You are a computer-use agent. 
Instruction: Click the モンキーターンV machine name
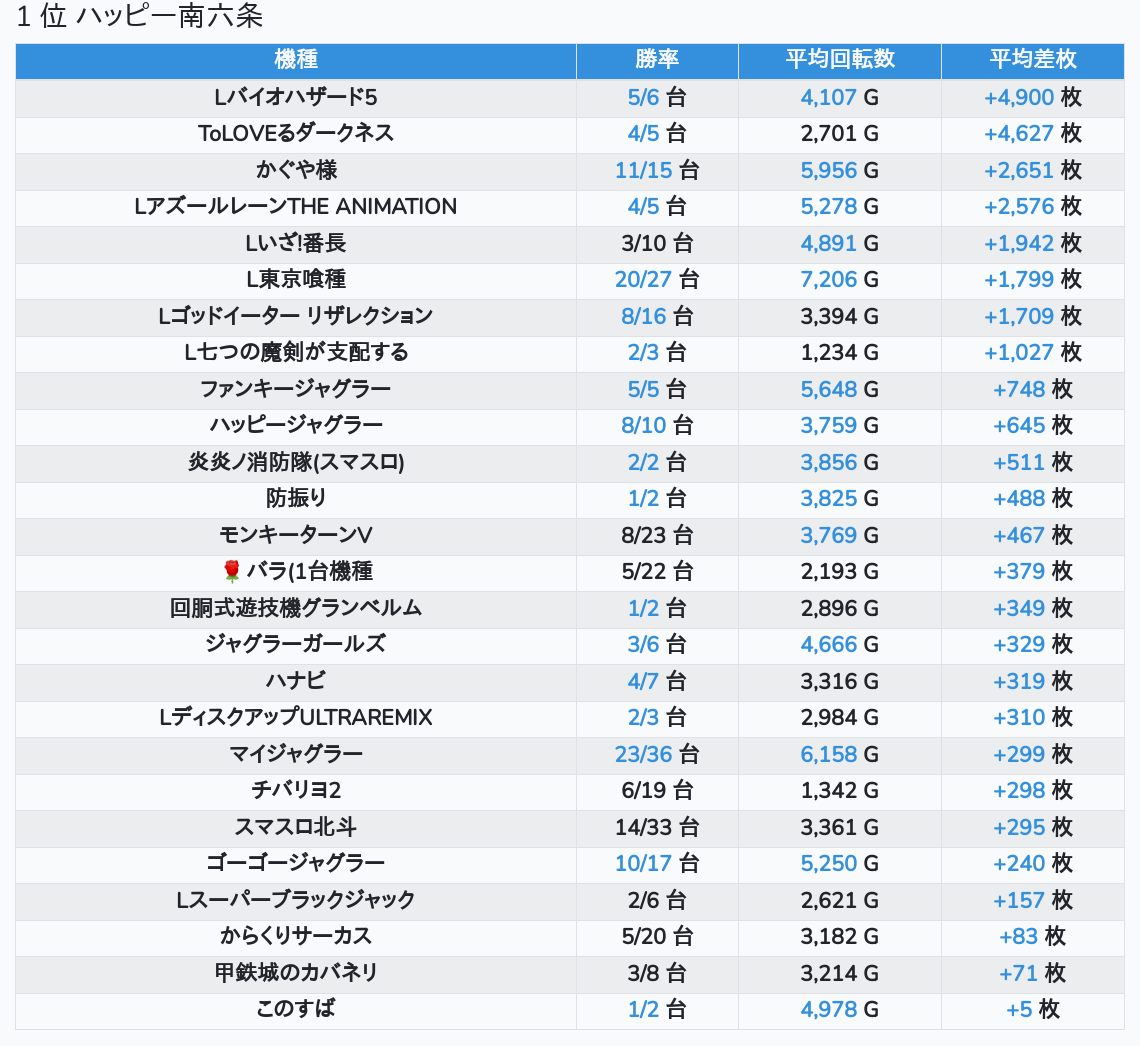point(296,535)
